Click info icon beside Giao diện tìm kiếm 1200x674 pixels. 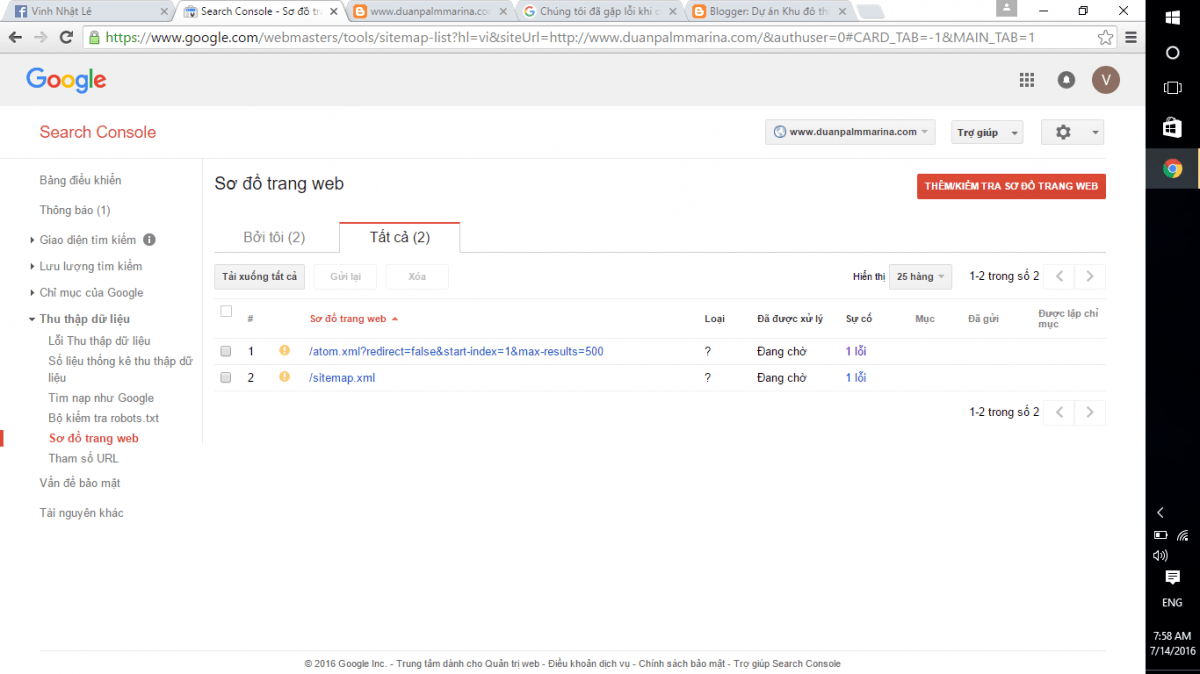pos(149,240)
